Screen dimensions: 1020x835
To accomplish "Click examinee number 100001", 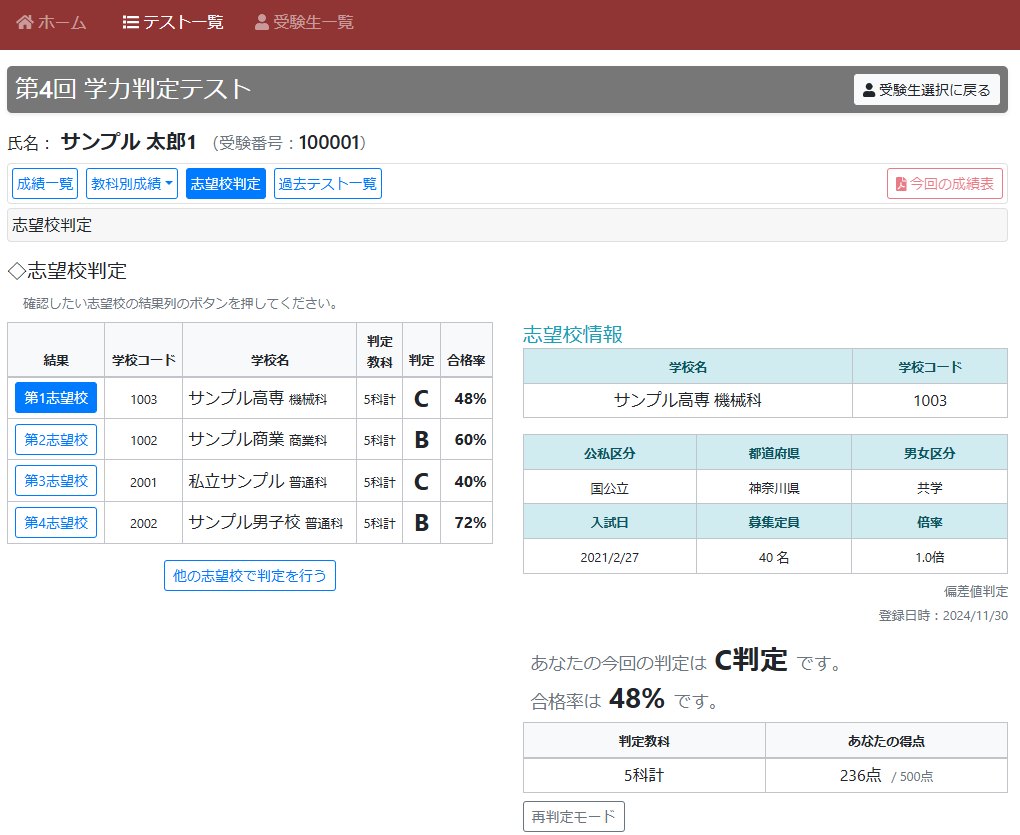I will tap(329, 142).
